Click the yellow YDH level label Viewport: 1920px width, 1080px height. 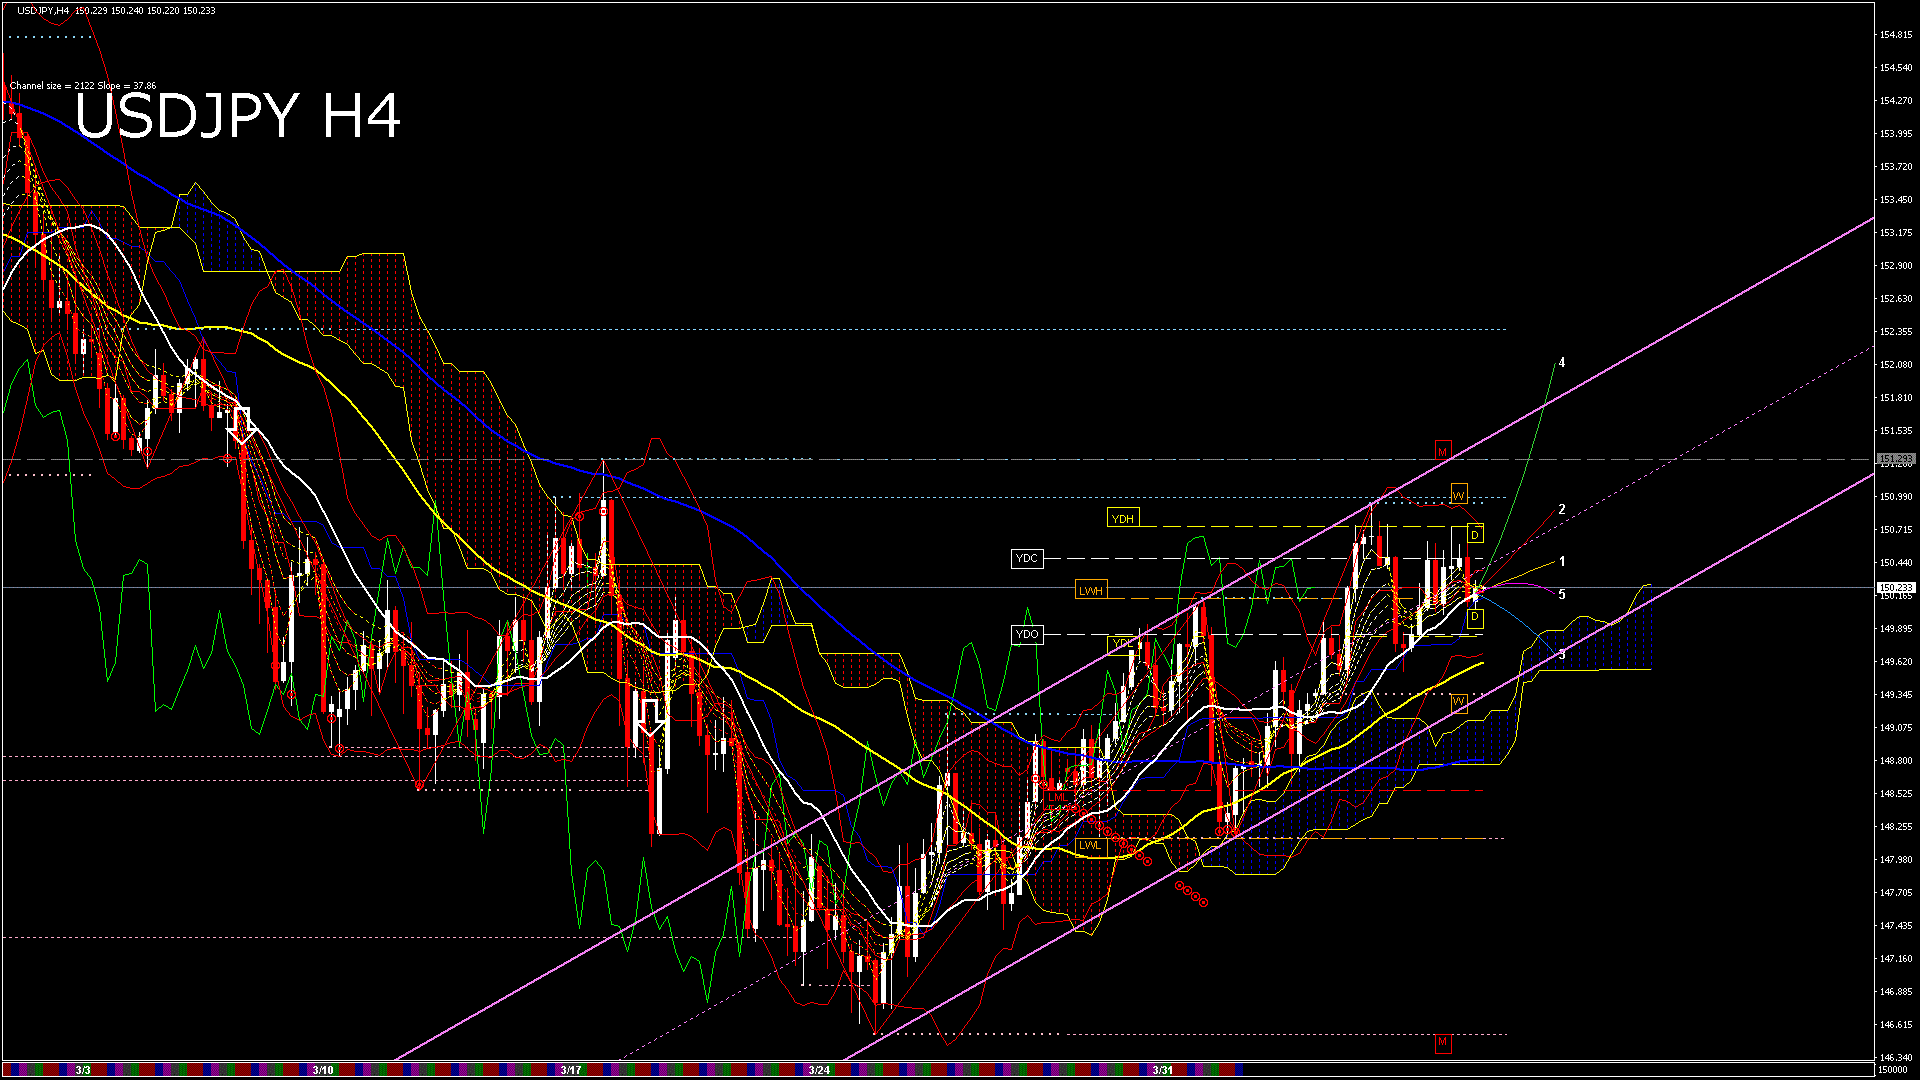[1123, 518]
